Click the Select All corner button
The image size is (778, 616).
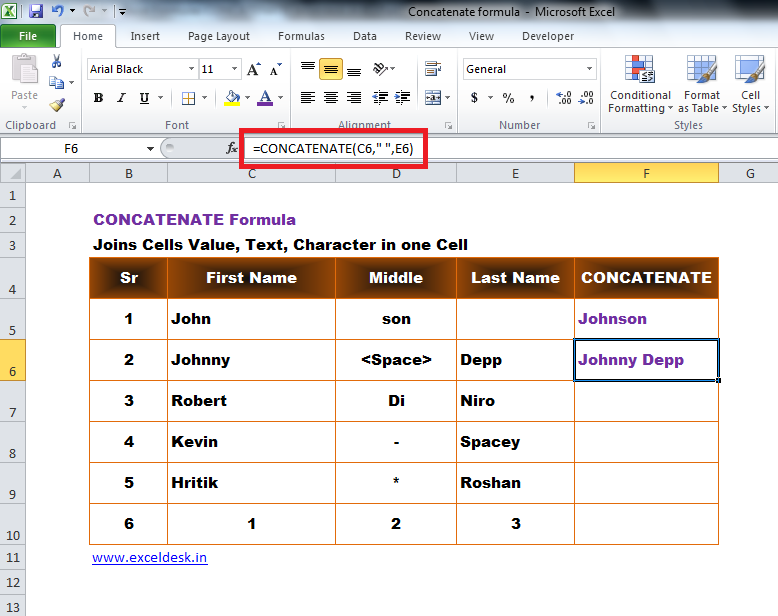click(x=13, y=174)
